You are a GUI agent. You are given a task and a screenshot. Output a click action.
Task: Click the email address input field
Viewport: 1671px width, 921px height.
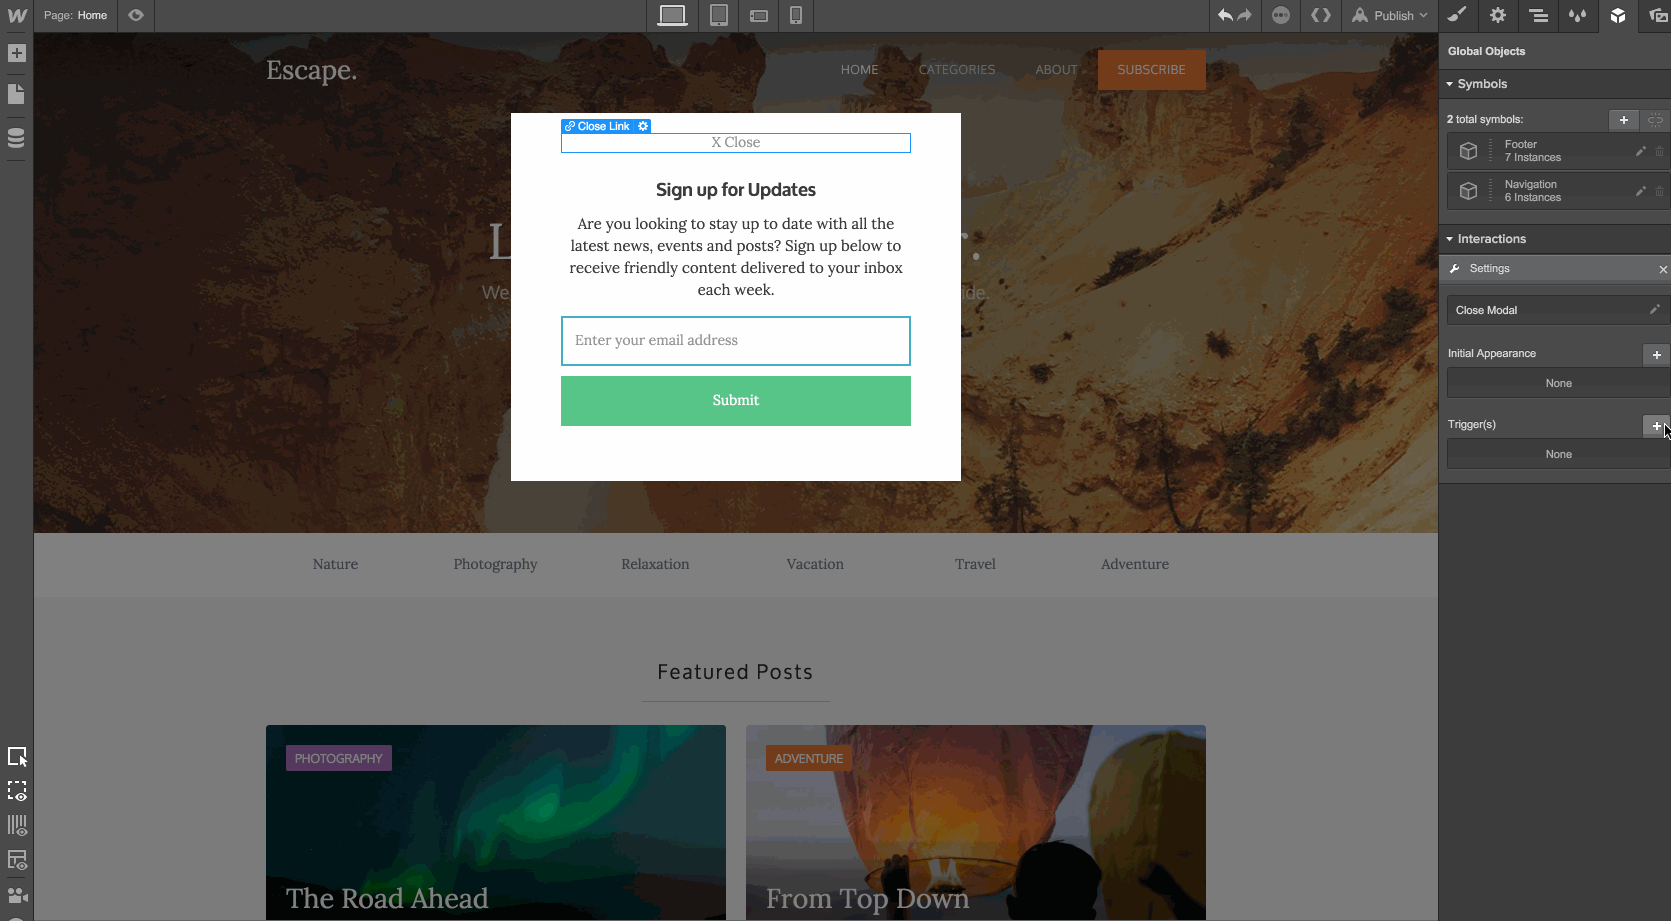click(736, 341)
